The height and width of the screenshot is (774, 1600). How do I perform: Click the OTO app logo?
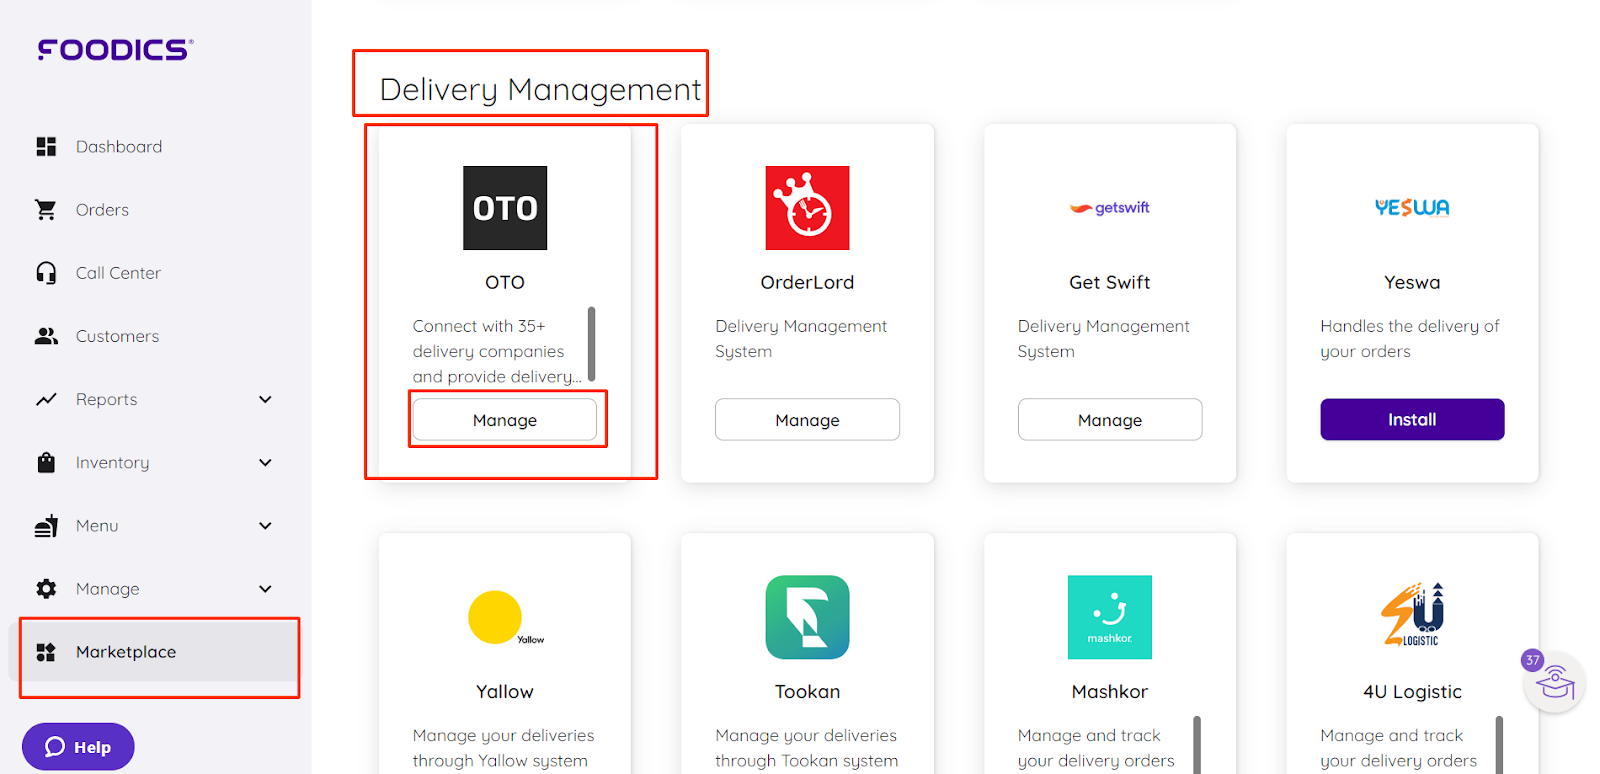(x=505, y=208)
